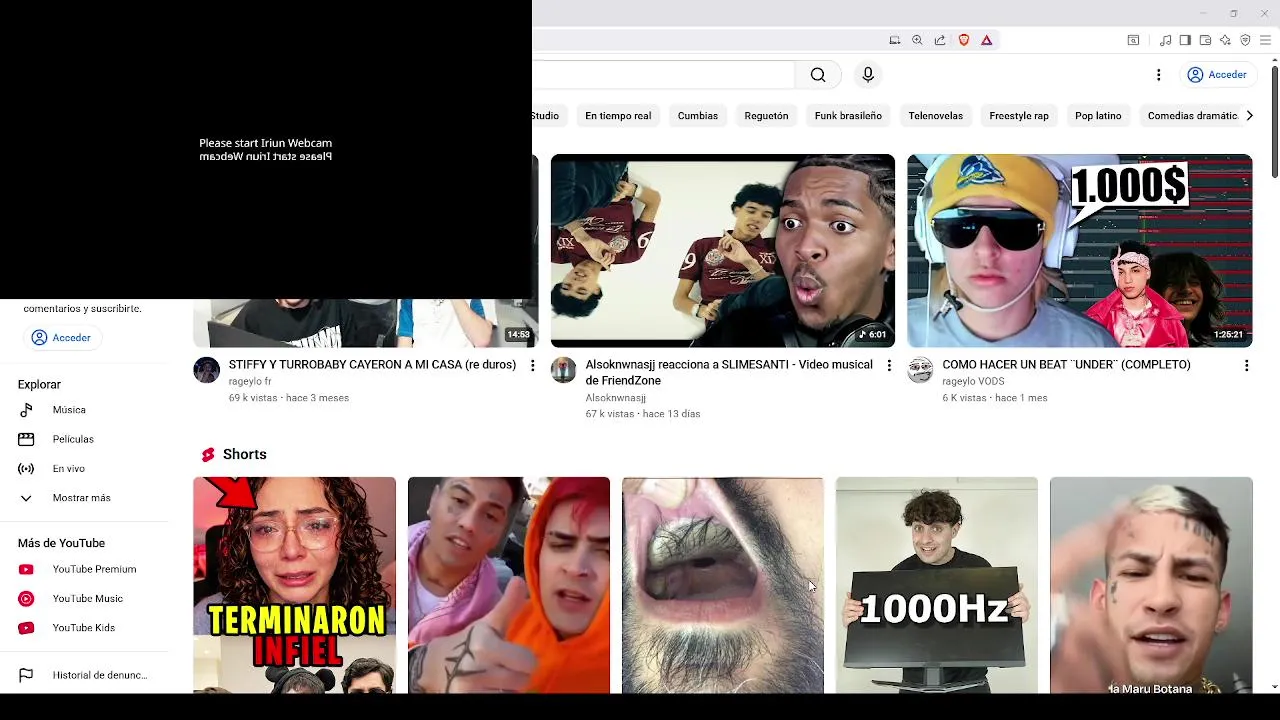Screen dimensions: 1280x720
Task: Open the 14:53 video thumbnail
Action: 366,323
